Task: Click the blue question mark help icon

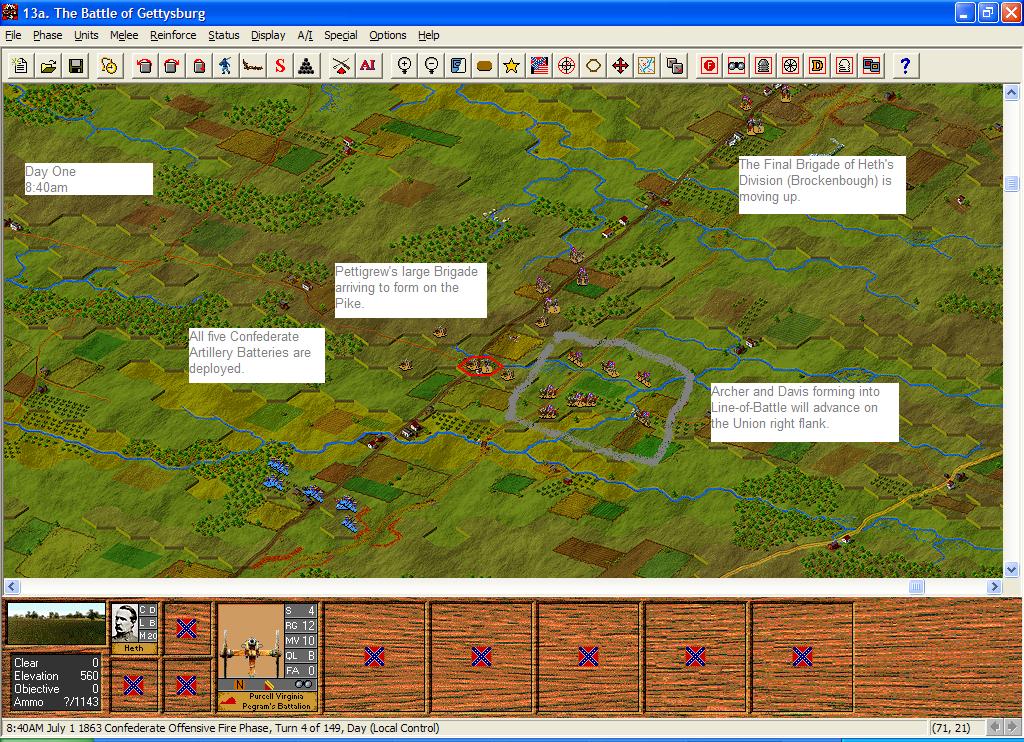Action: click(x=905, y=65)
